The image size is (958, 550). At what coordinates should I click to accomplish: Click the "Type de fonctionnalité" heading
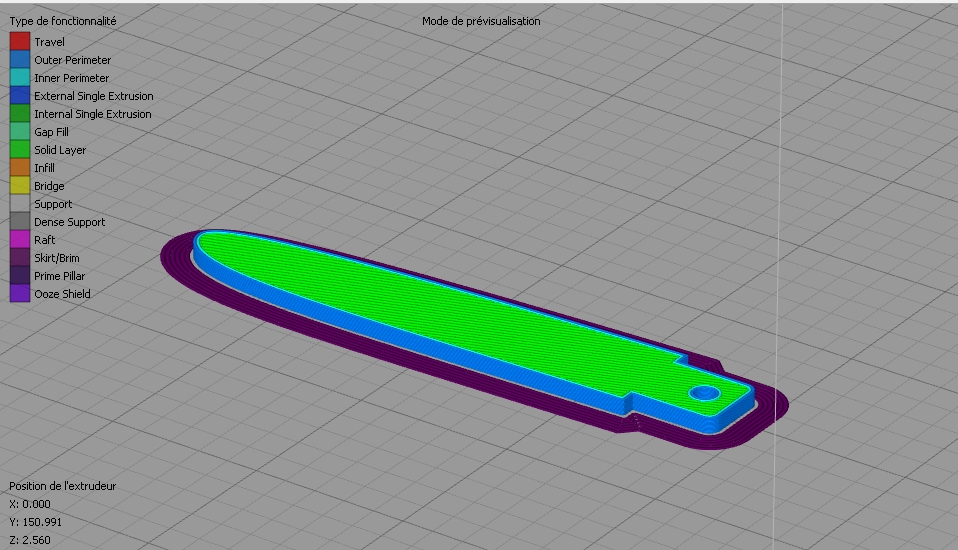(63, 21)
